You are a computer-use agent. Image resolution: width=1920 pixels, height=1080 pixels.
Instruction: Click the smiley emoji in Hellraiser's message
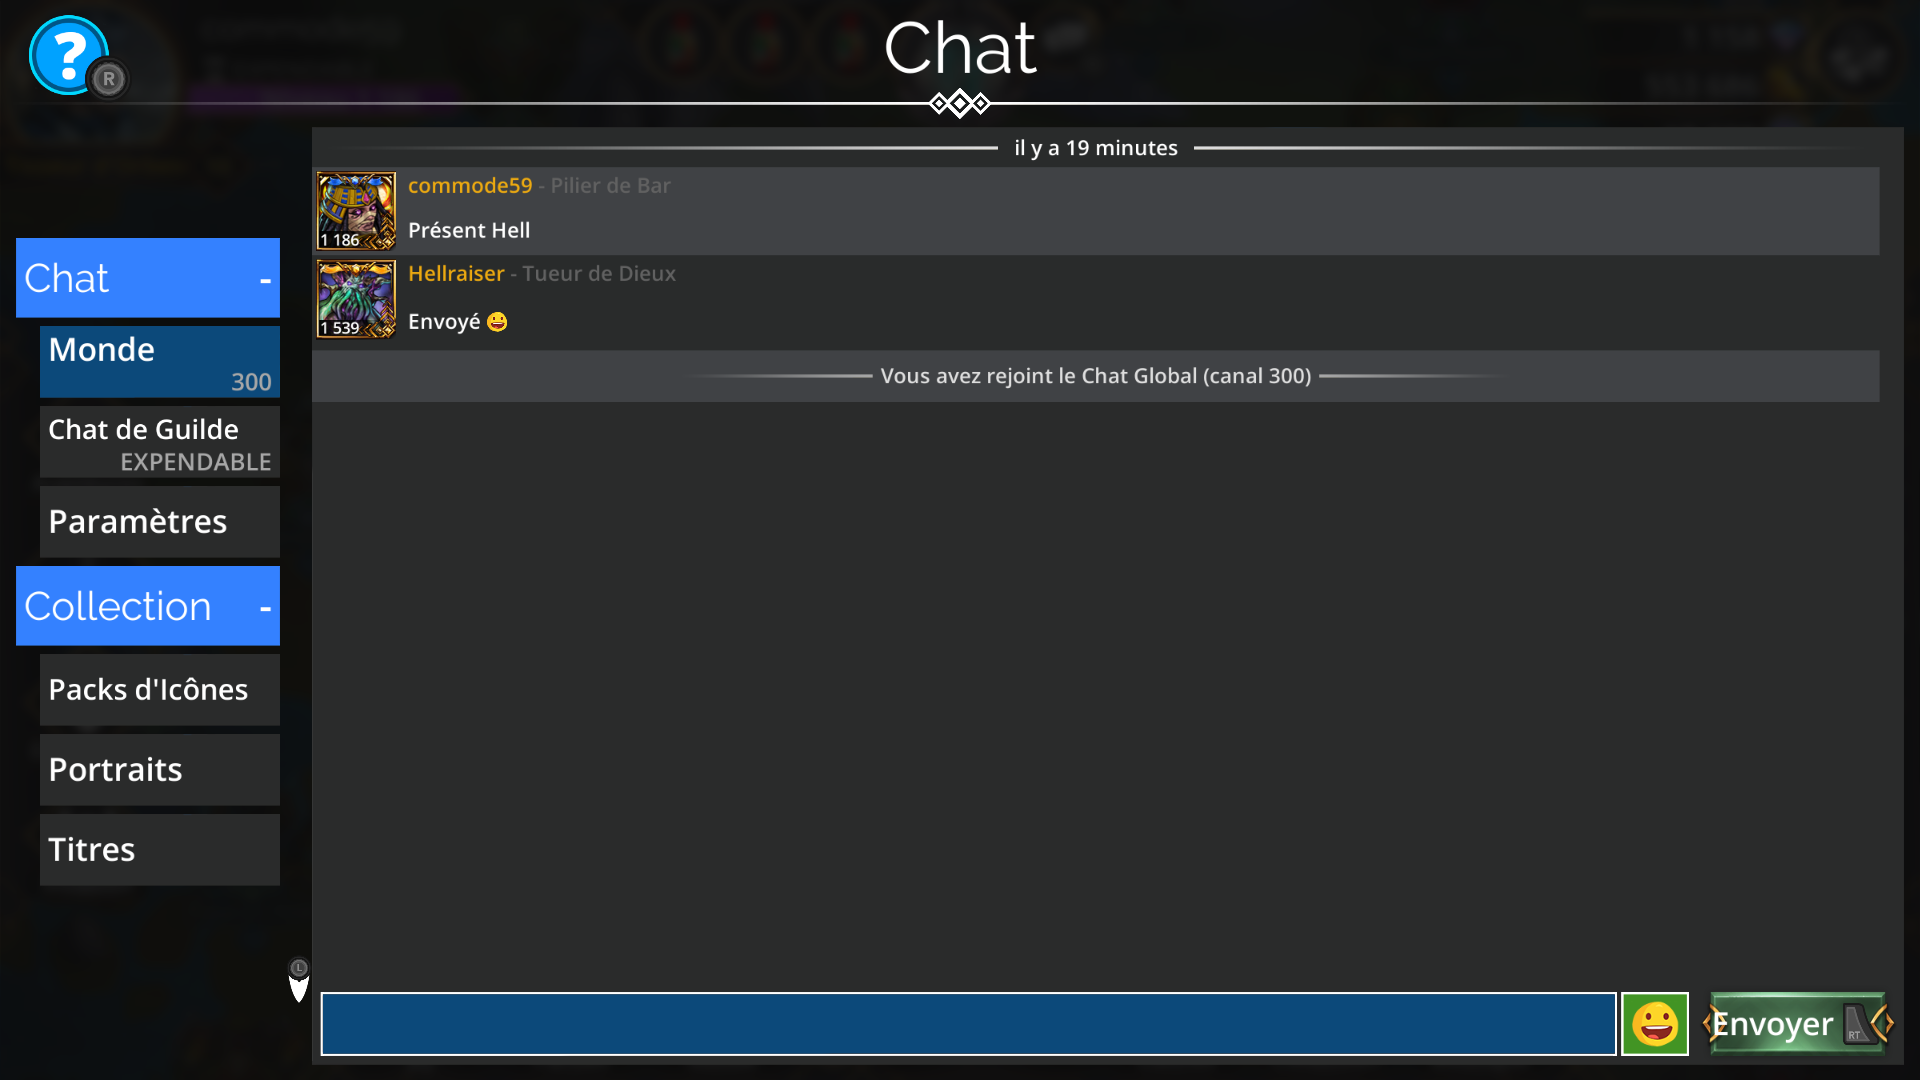(x=497, y=322)
